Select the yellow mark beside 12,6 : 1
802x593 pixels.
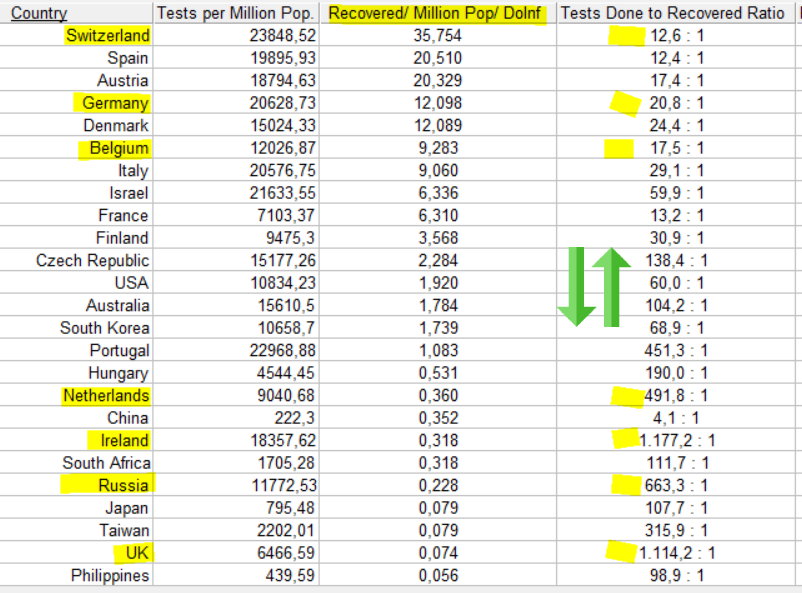point(627,36)
